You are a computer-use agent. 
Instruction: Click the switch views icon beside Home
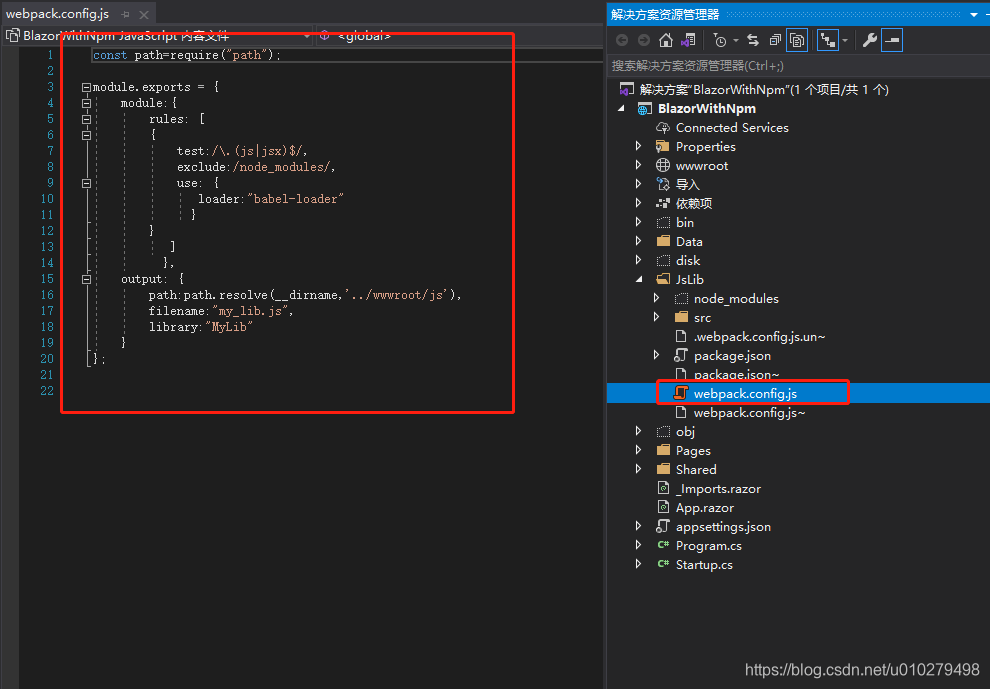coord(688,40)
